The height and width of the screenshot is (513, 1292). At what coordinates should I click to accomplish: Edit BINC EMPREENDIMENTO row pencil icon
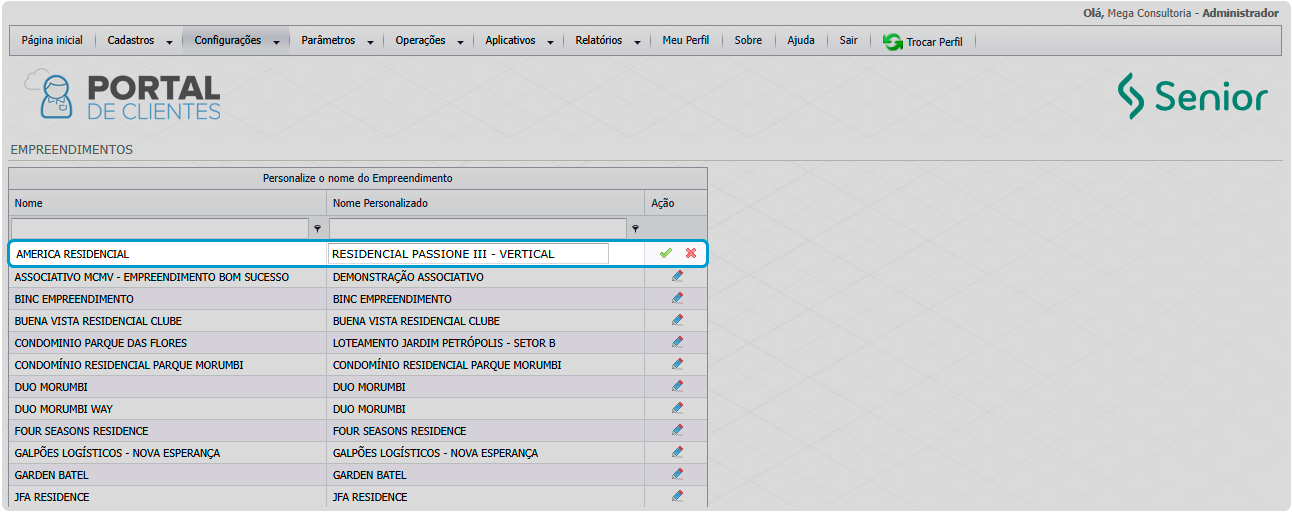click(x=677, y=298)
